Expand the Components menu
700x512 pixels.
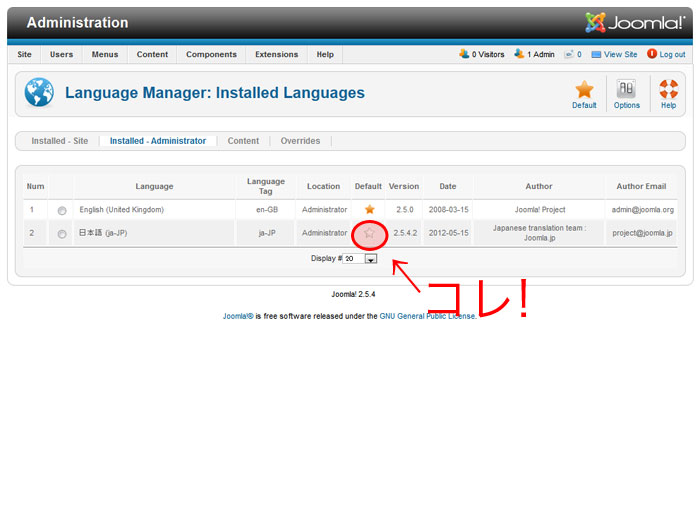point(211,54)
